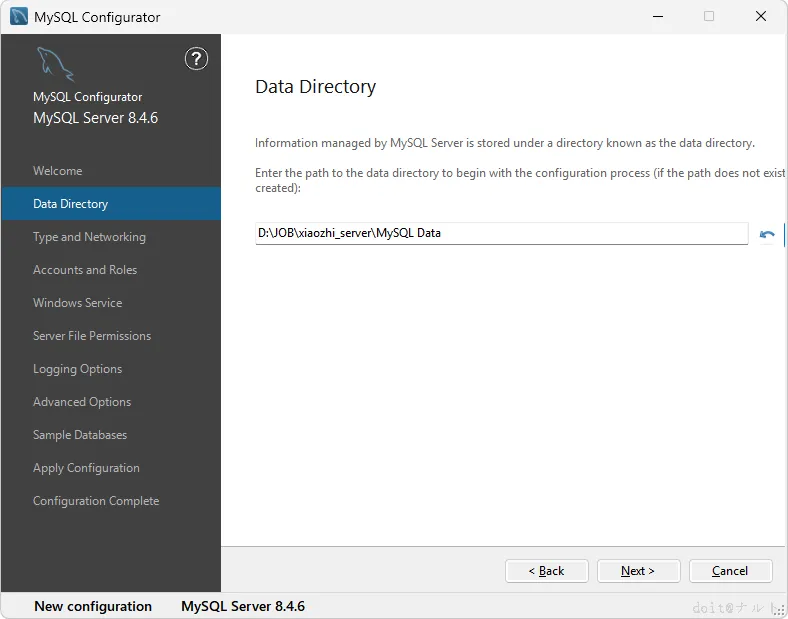This screenshot has width=788, height=619.
Task: Focus the data directory path field
Action: pos(500,233)
